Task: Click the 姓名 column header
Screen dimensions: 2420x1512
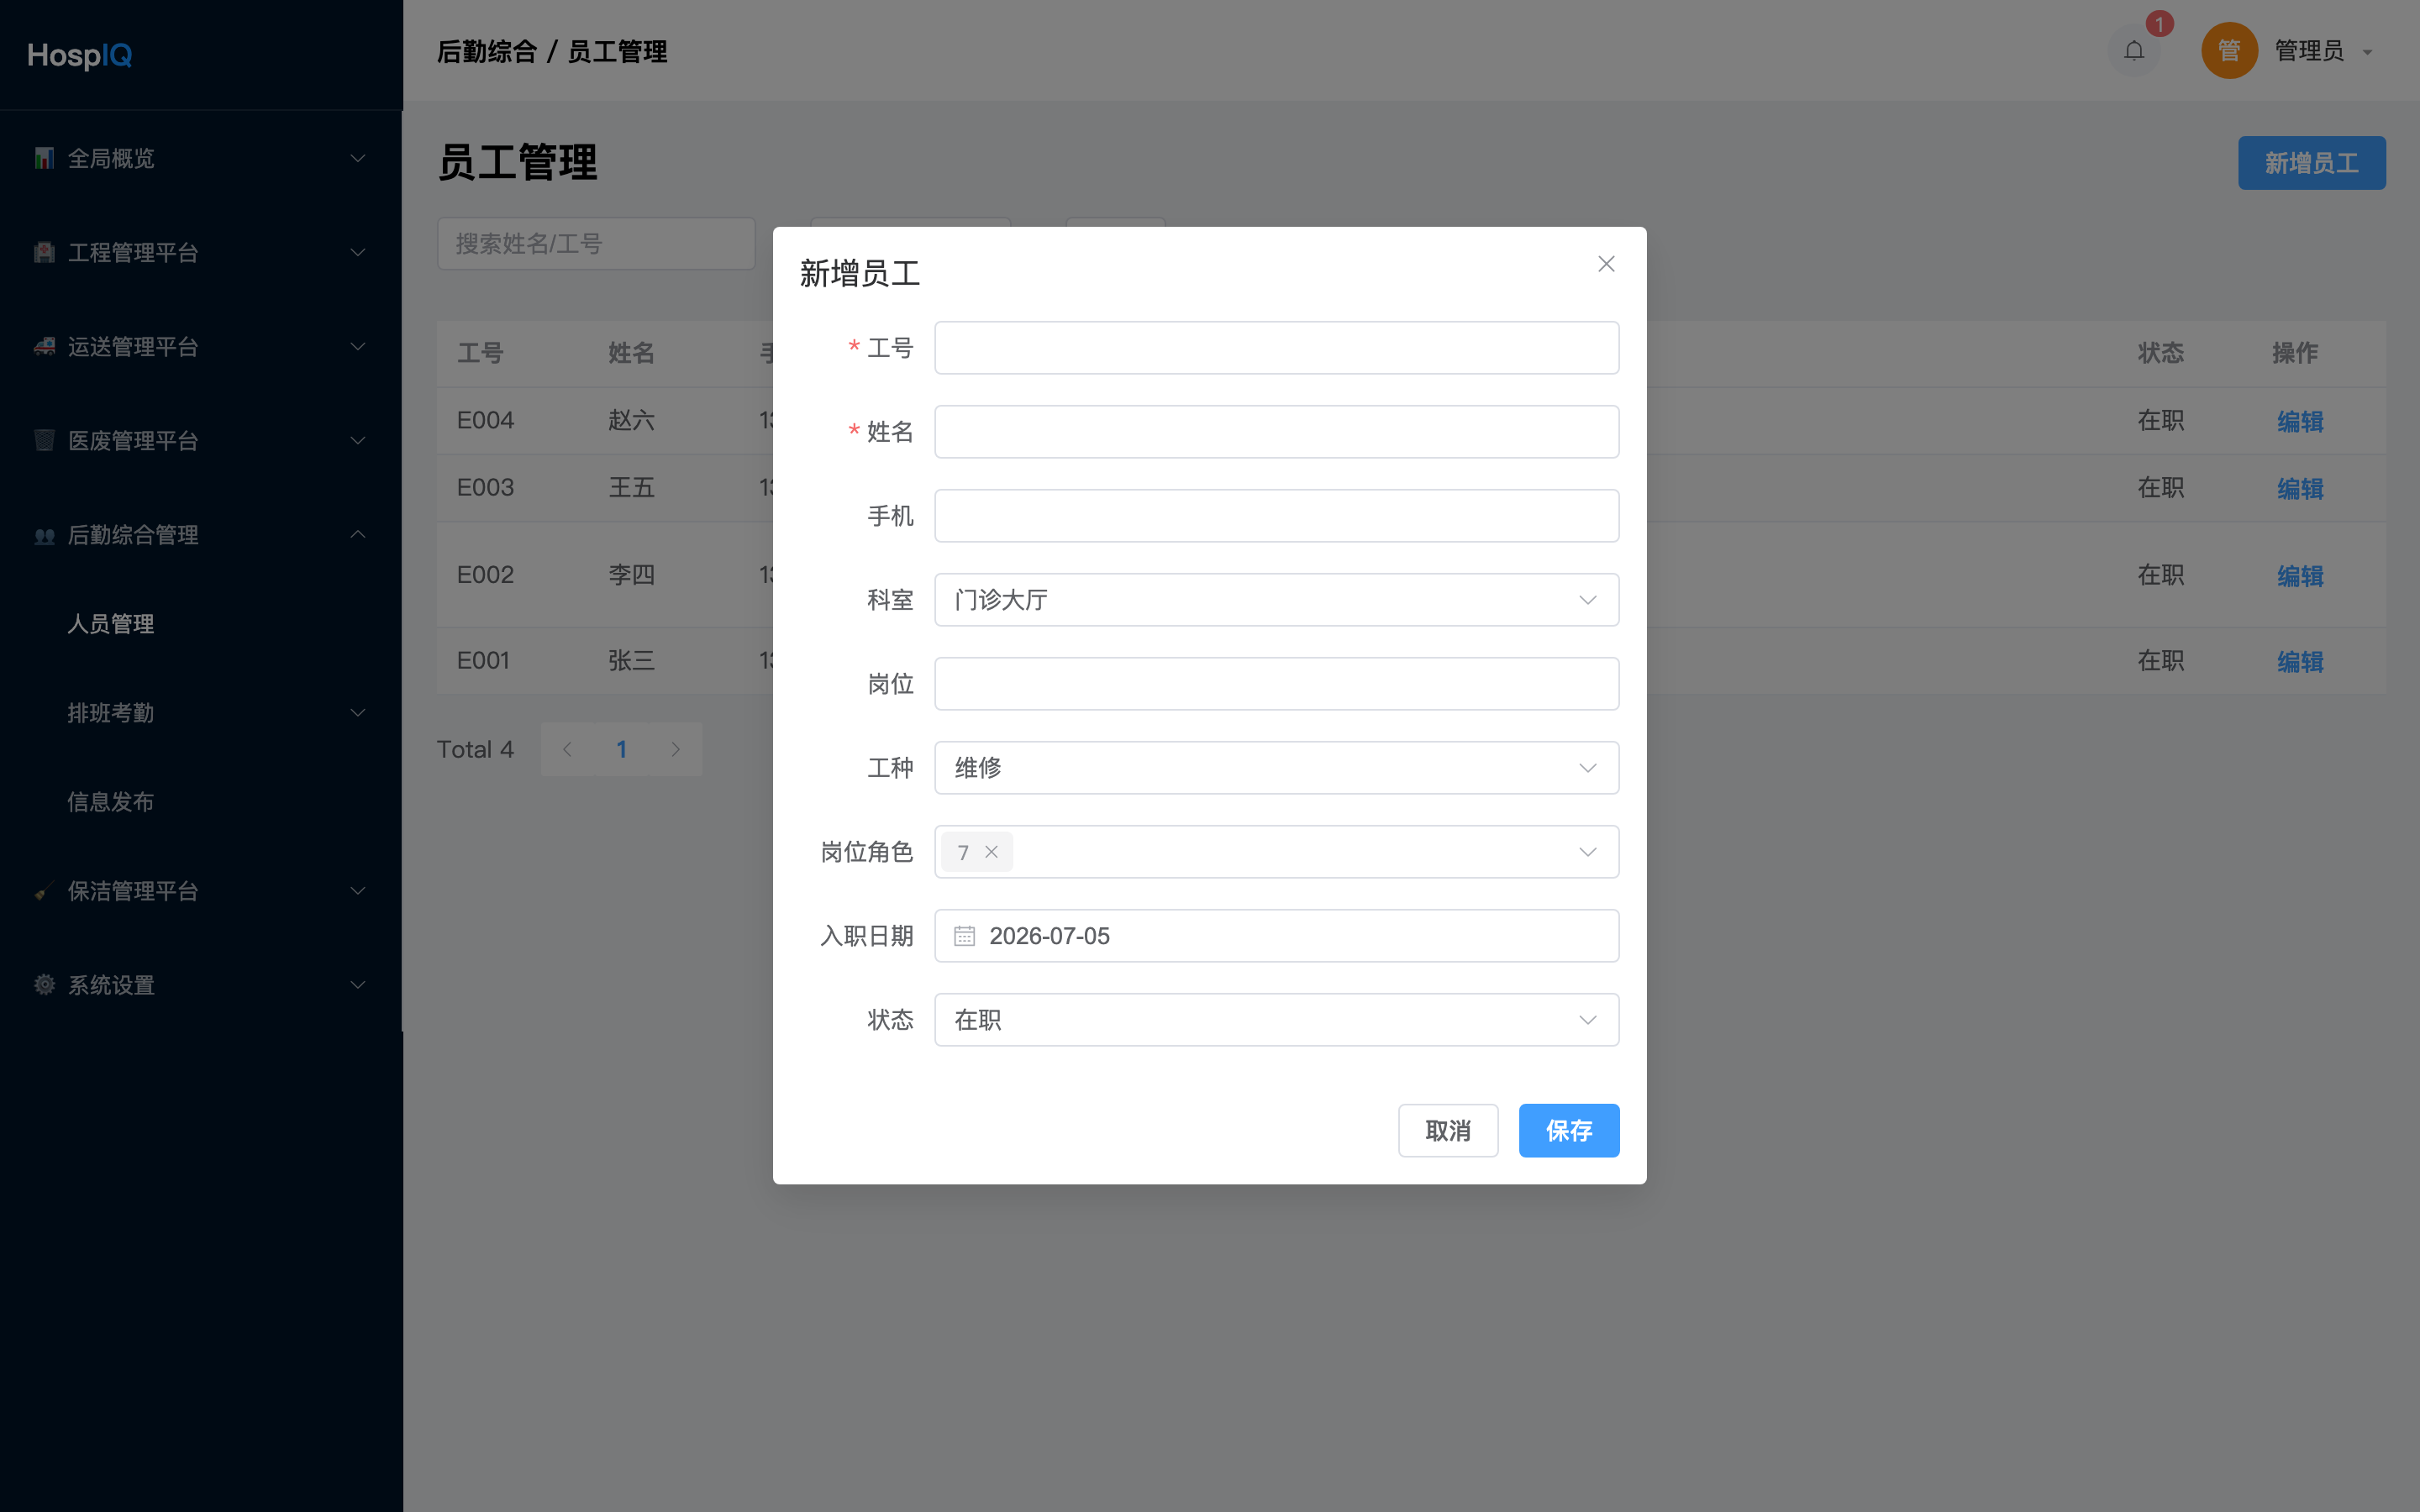Action: [x=631, y=353]
